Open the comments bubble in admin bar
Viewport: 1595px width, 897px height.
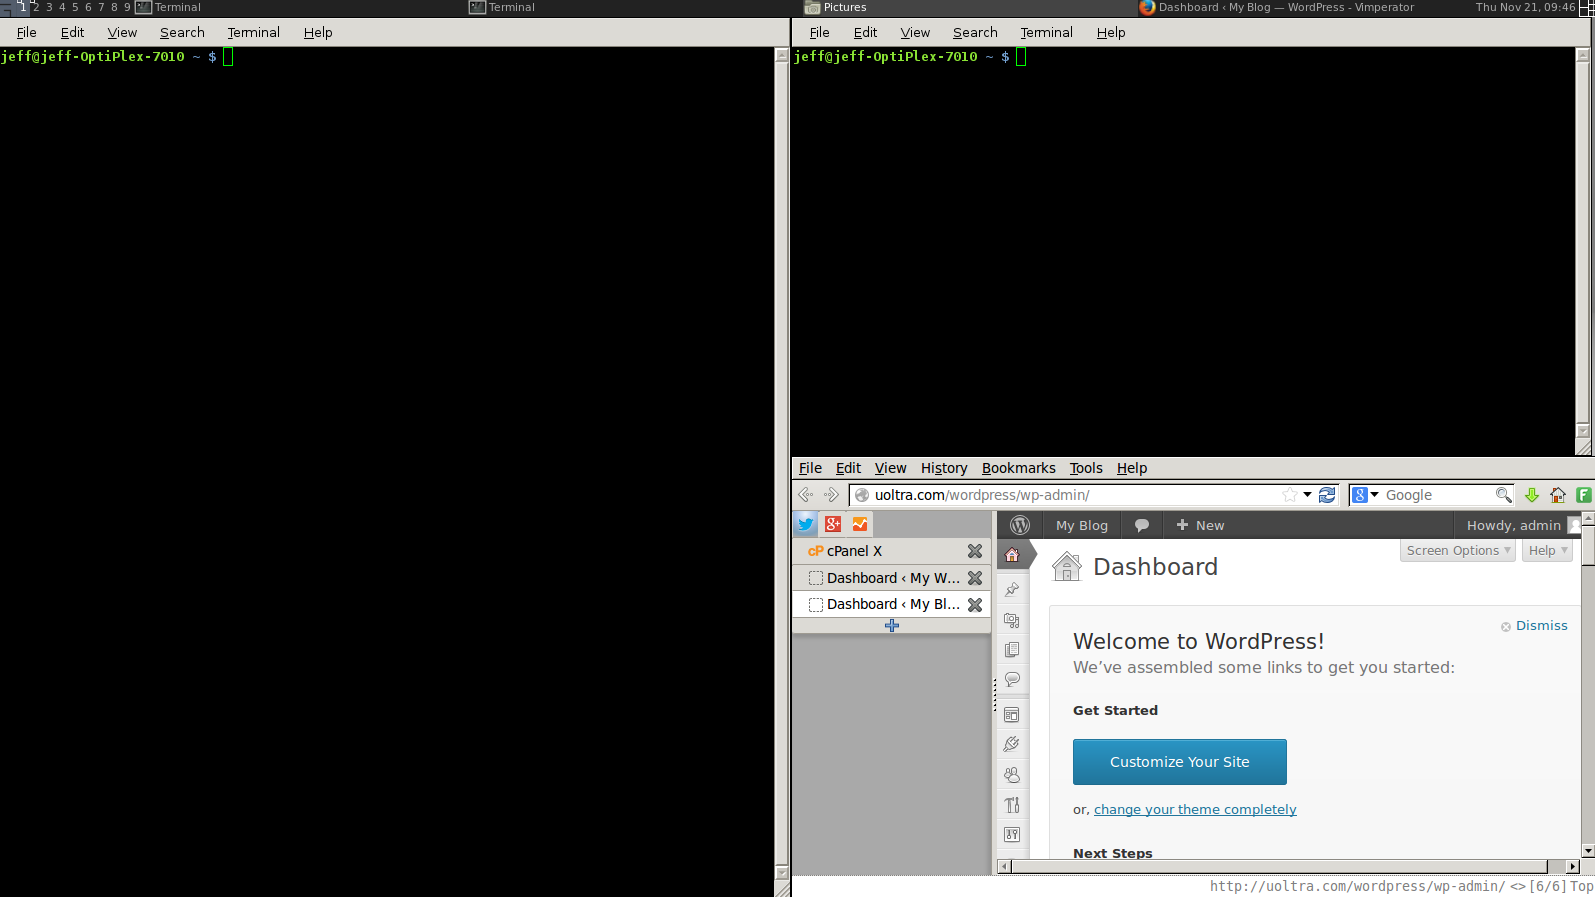pyautogui.click(x=1142, y=525)
